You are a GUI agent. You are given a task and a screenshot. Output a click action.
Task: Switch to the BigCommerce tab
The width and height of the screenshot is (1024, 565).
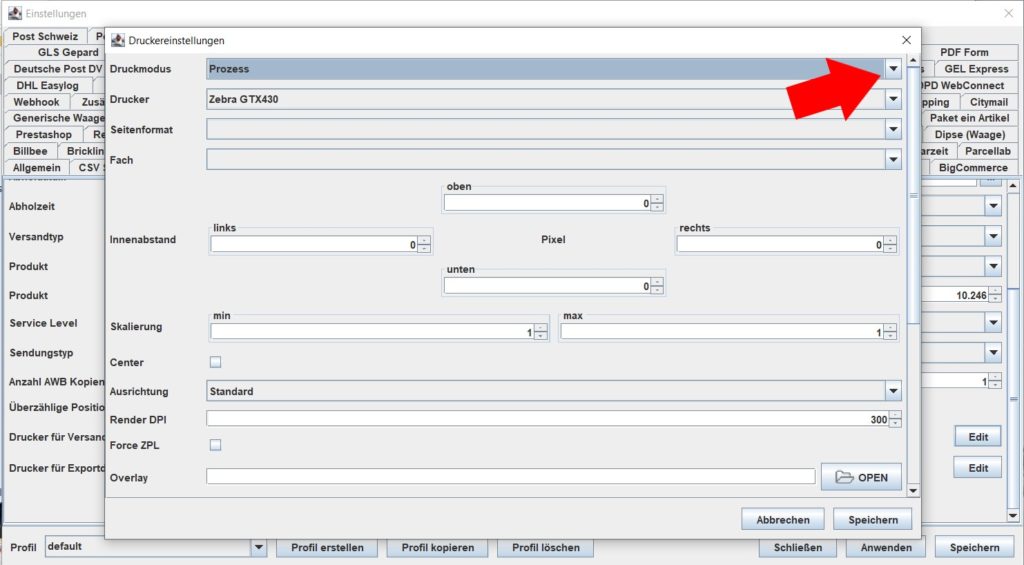(973, 167)
